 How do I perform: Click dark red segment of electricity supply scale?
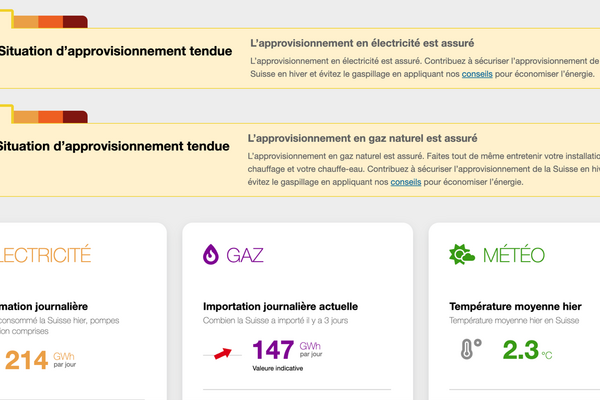tap(76, 22)
